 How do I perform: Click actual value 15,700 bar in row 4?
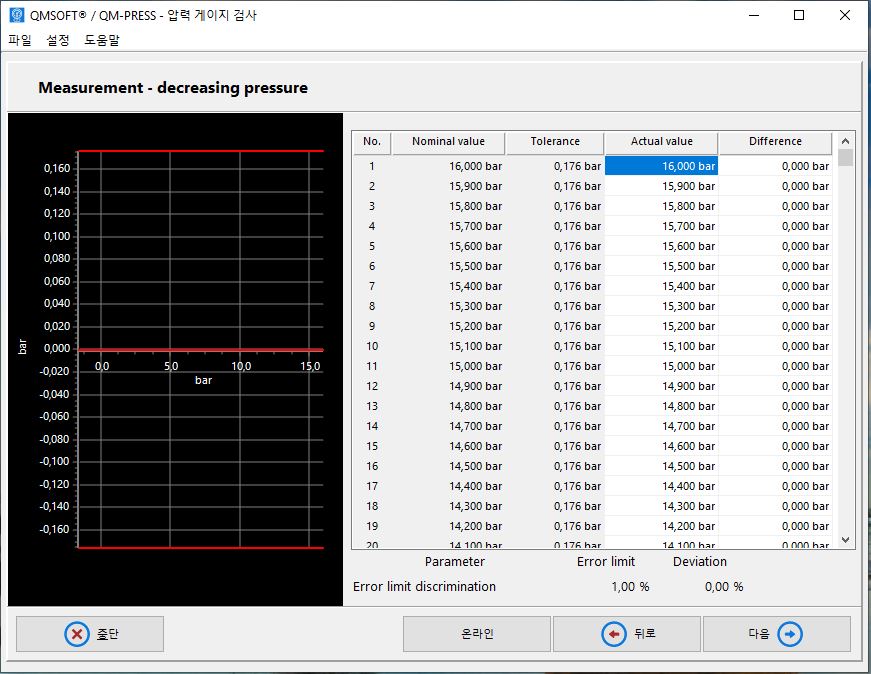[x=662, y=226]
